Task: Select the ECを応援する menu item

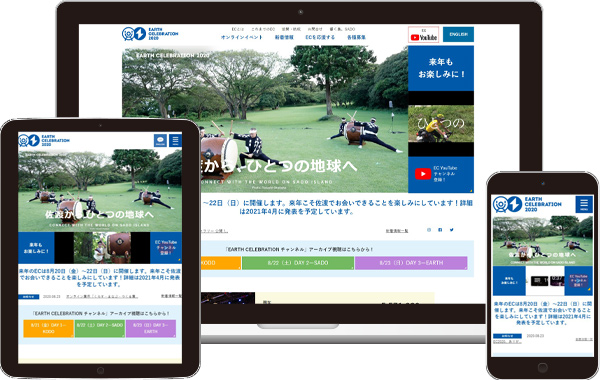Action: tap(320, 38)
